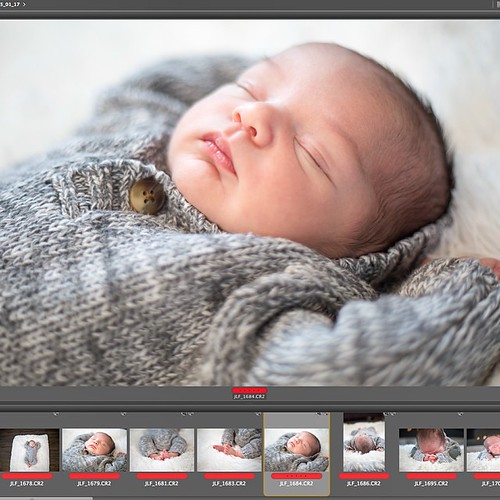Viewport: 500px width, 500px height.
Task: Click the filename JLF_1686.CR2 in the filmstrip
Action: coord(364,483)
